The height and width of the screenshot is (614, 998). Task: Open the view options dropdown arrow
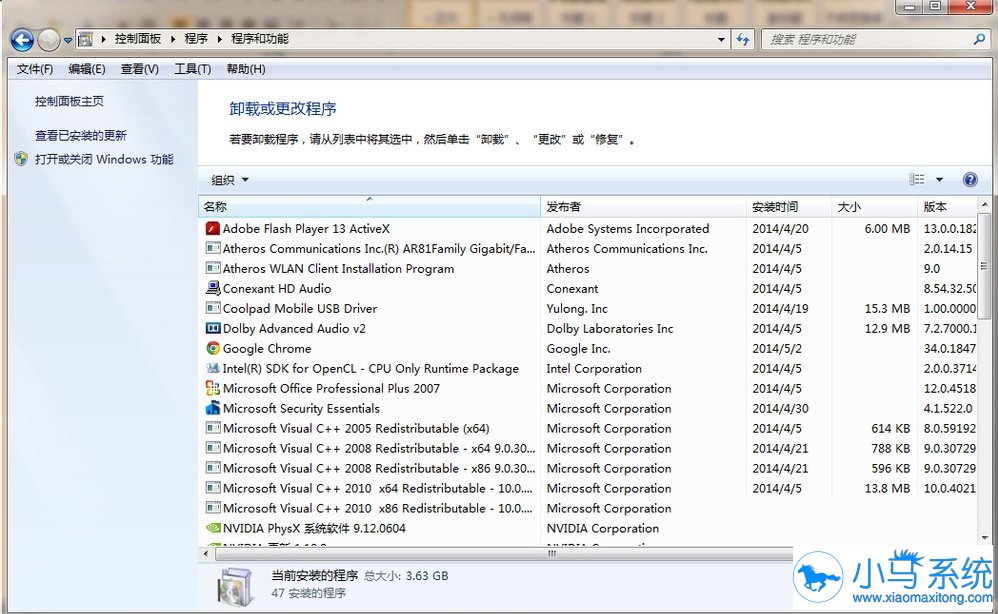(939, 179)
